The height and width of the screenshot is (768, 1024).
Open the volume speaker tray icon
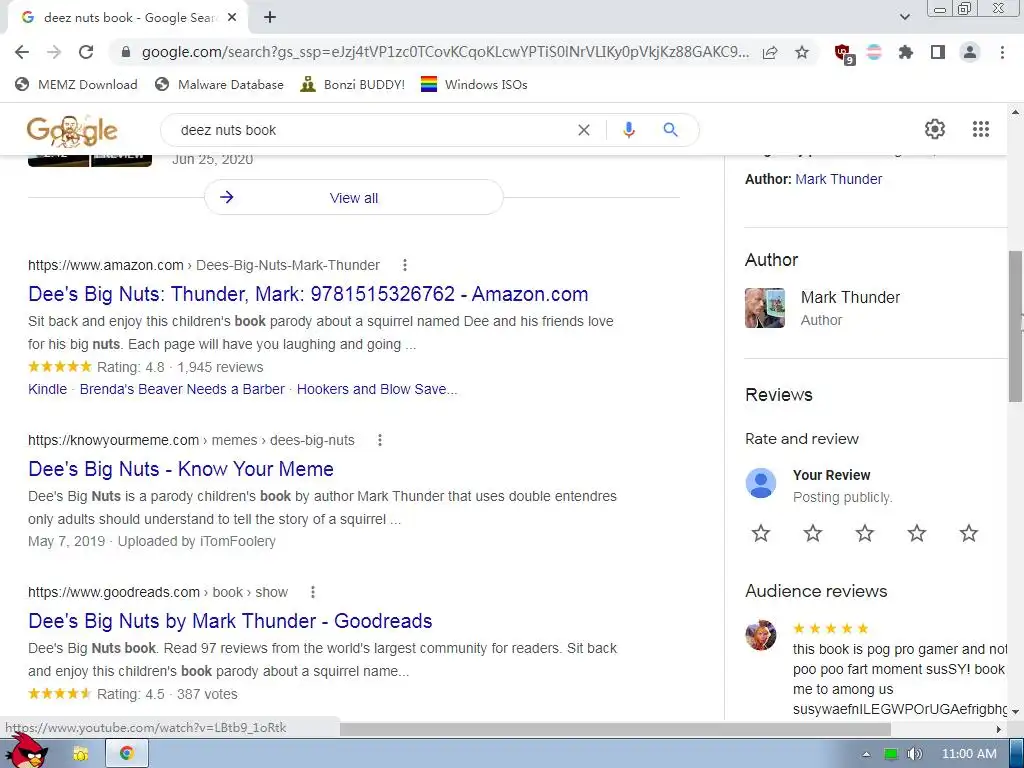pyautogui.click(x=915, y=754)
